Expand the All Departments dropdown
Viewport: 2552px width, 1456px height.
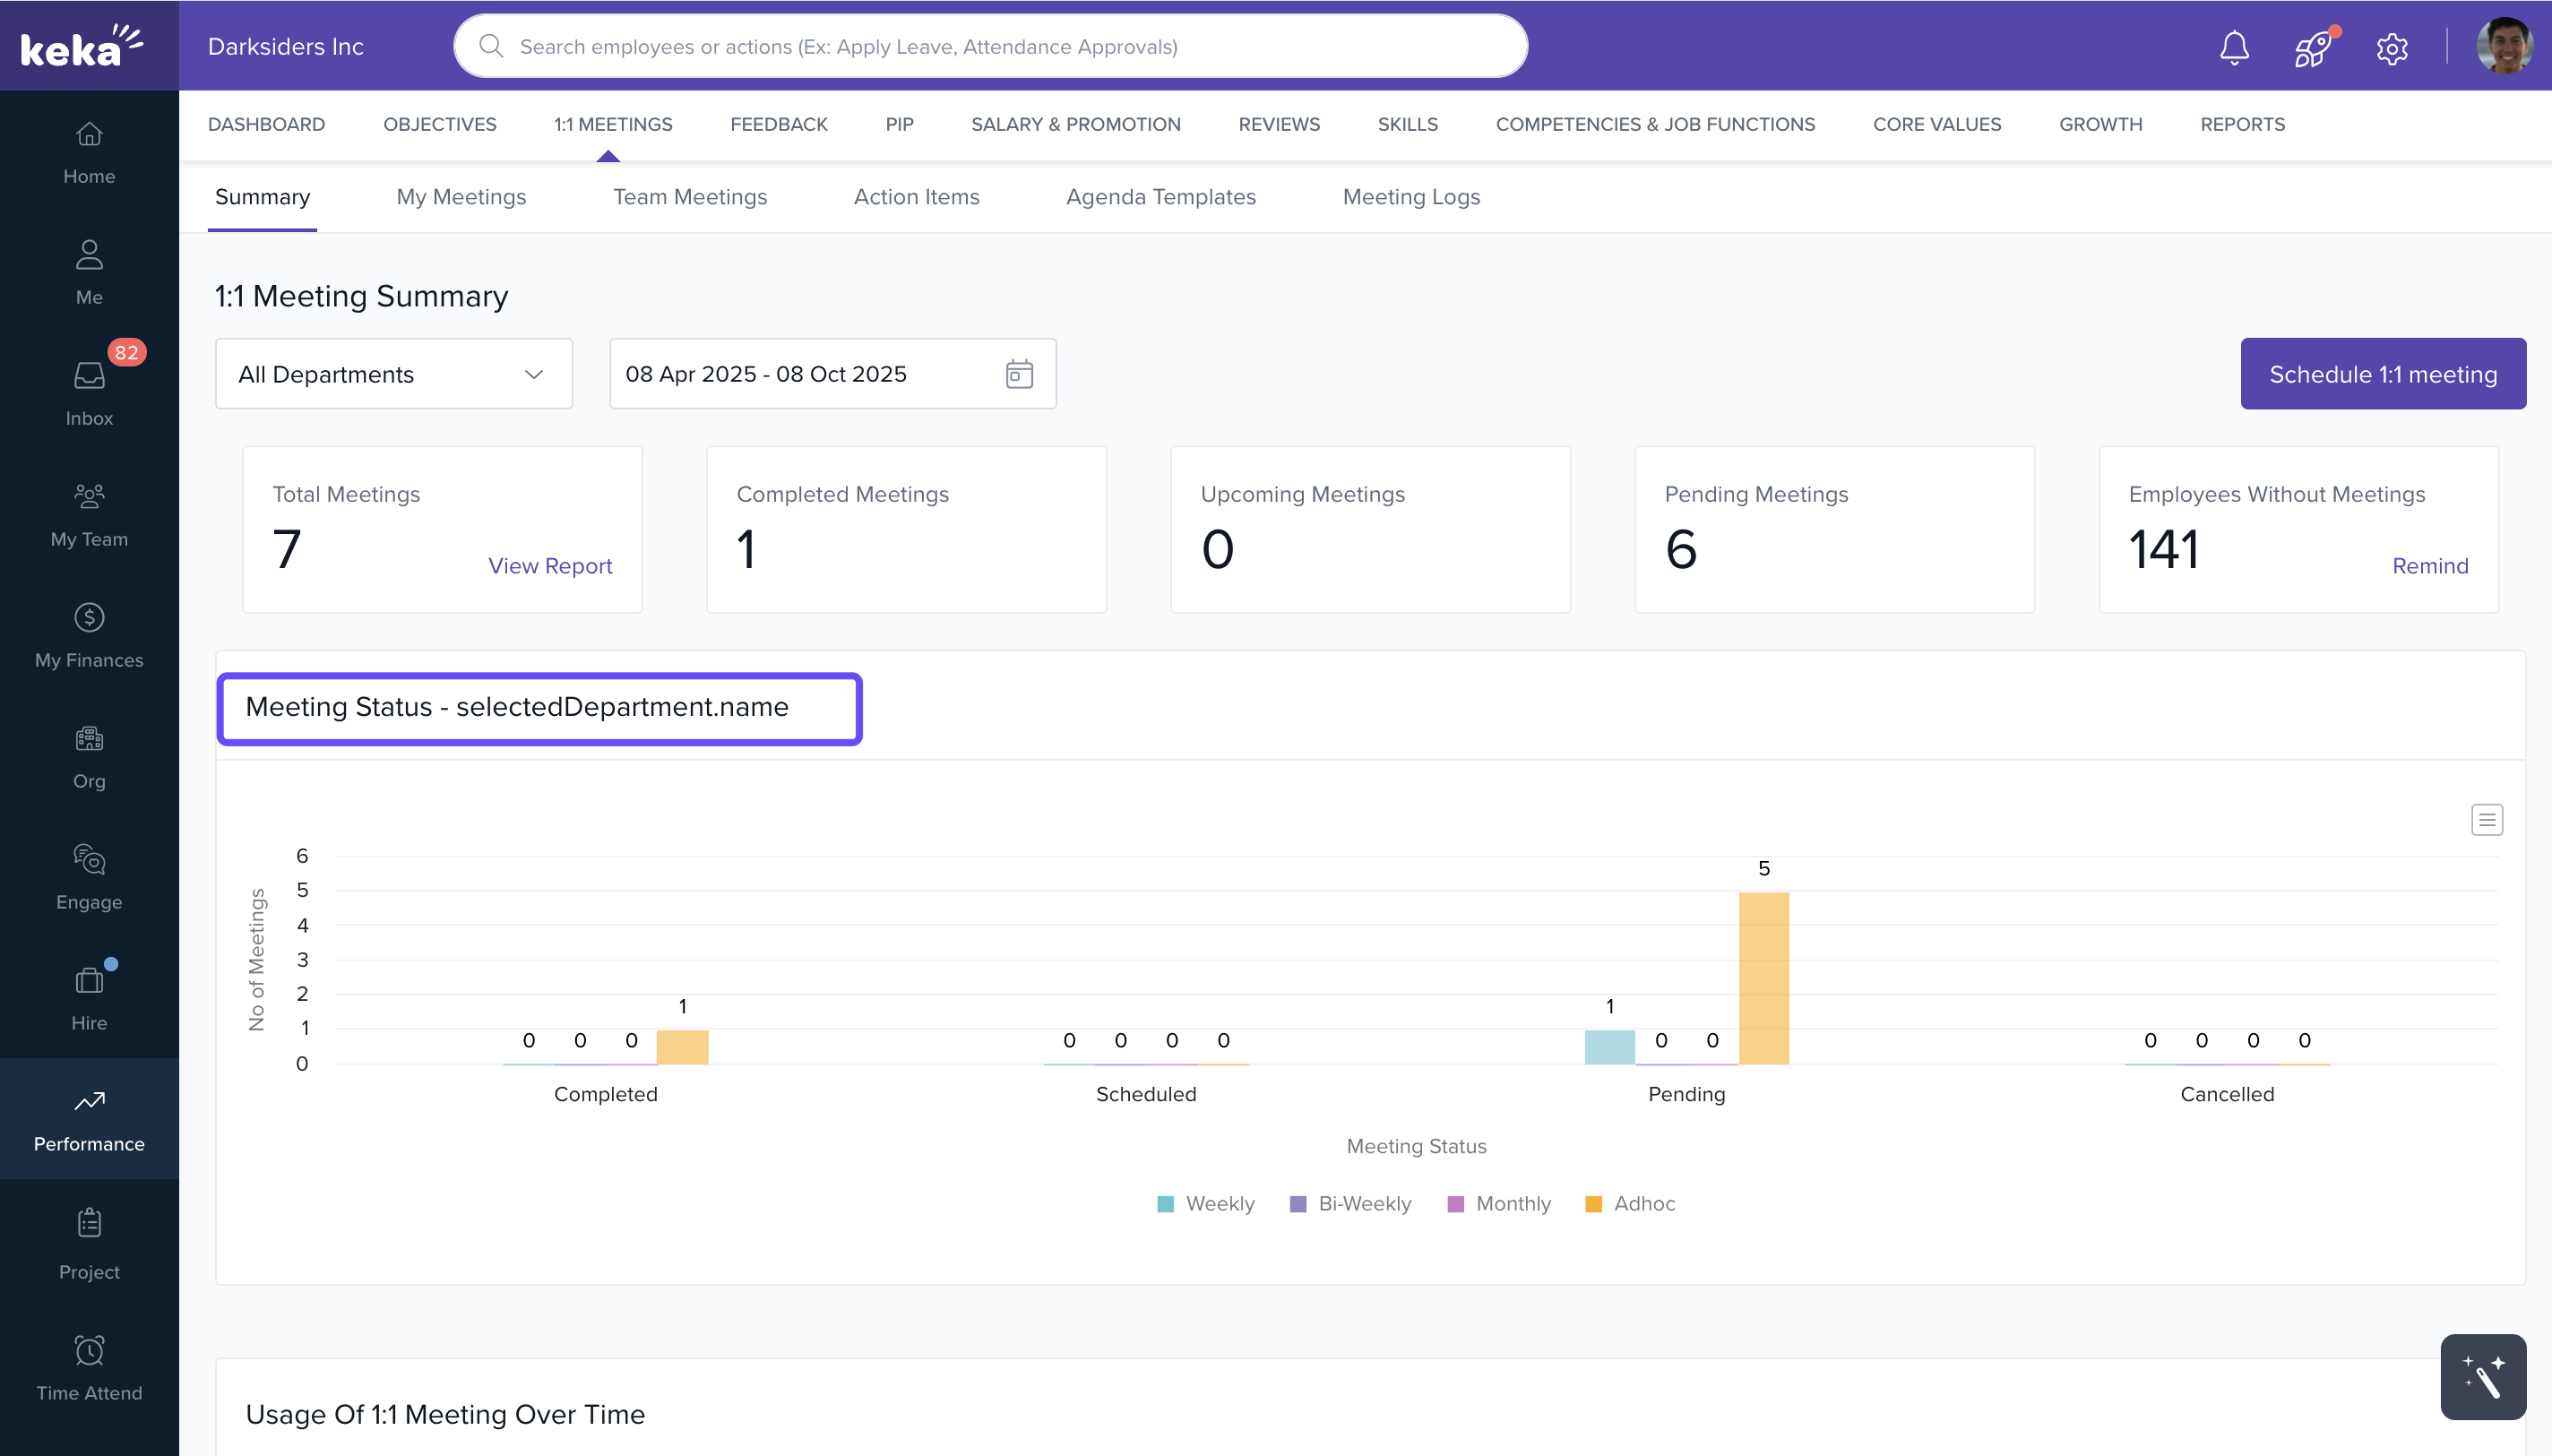pos(393,374)
